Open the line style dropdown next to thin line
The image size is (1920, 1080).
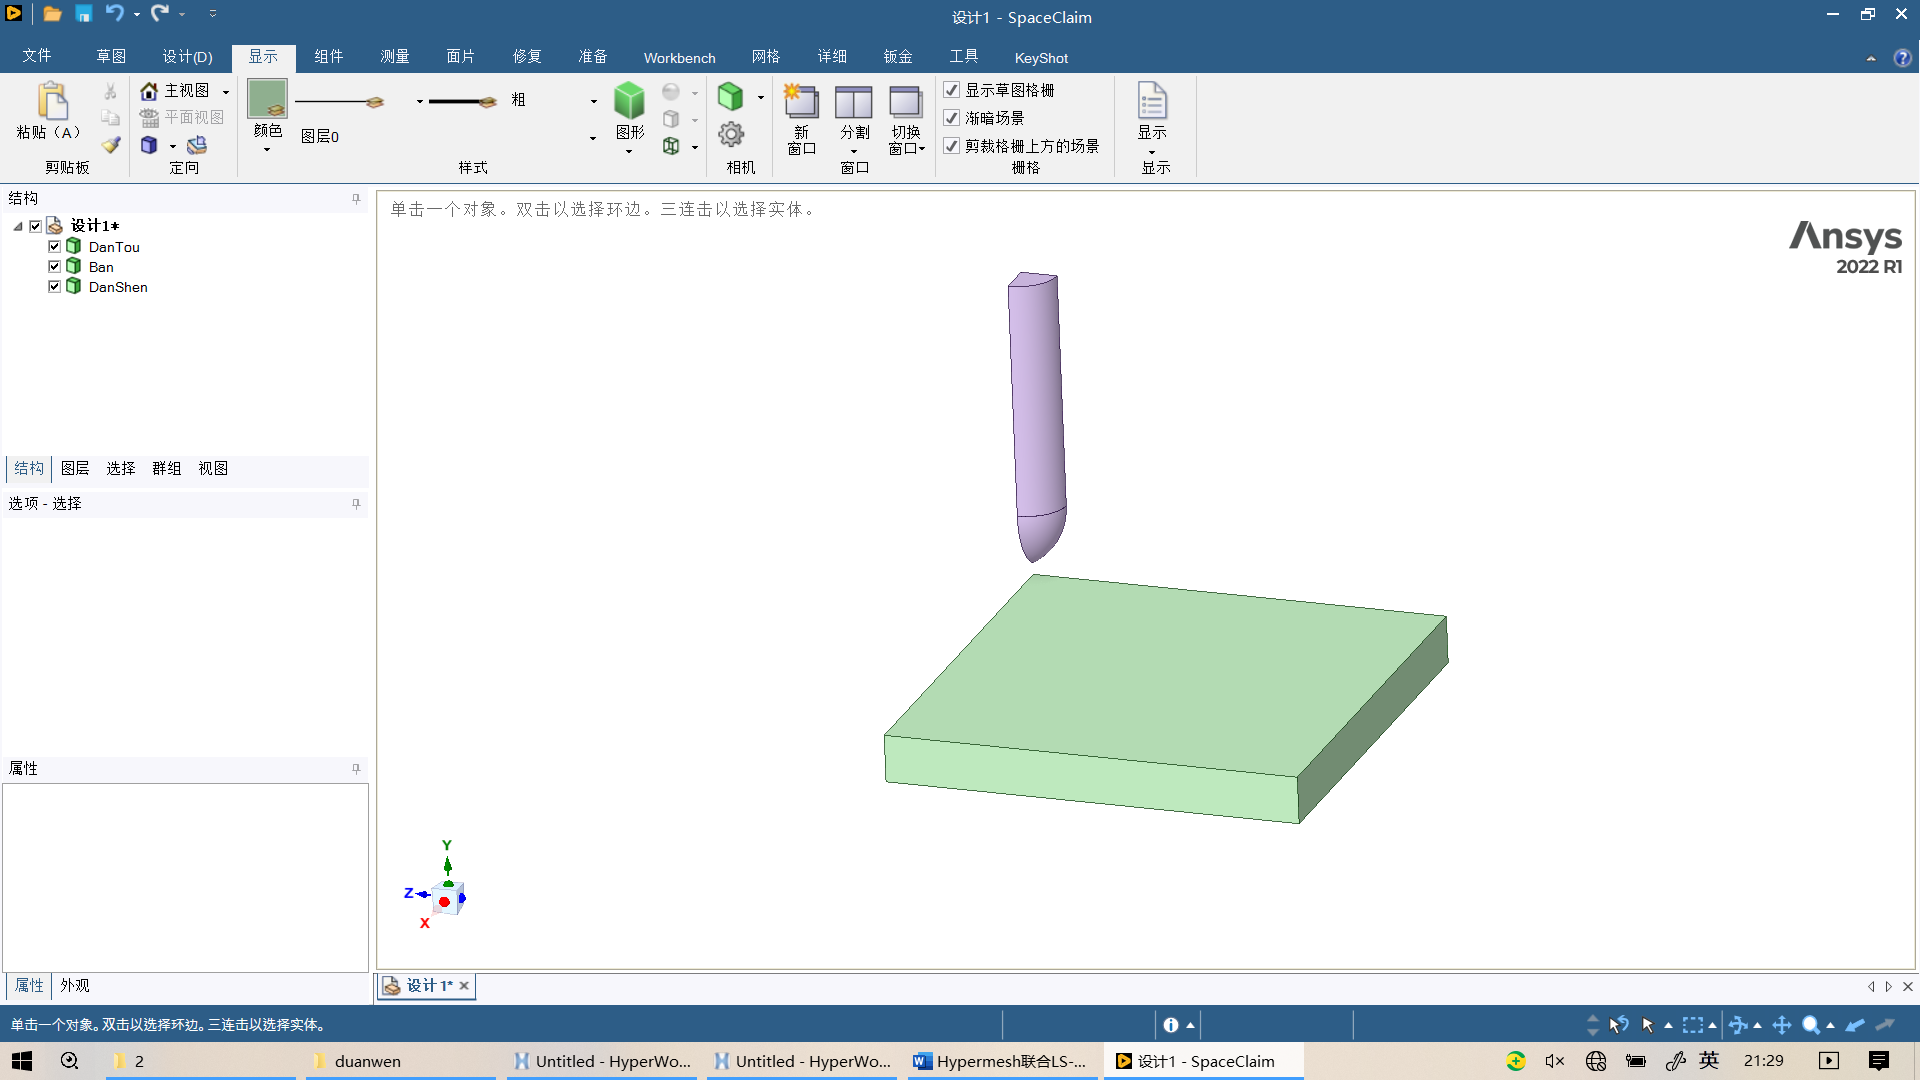420,101
